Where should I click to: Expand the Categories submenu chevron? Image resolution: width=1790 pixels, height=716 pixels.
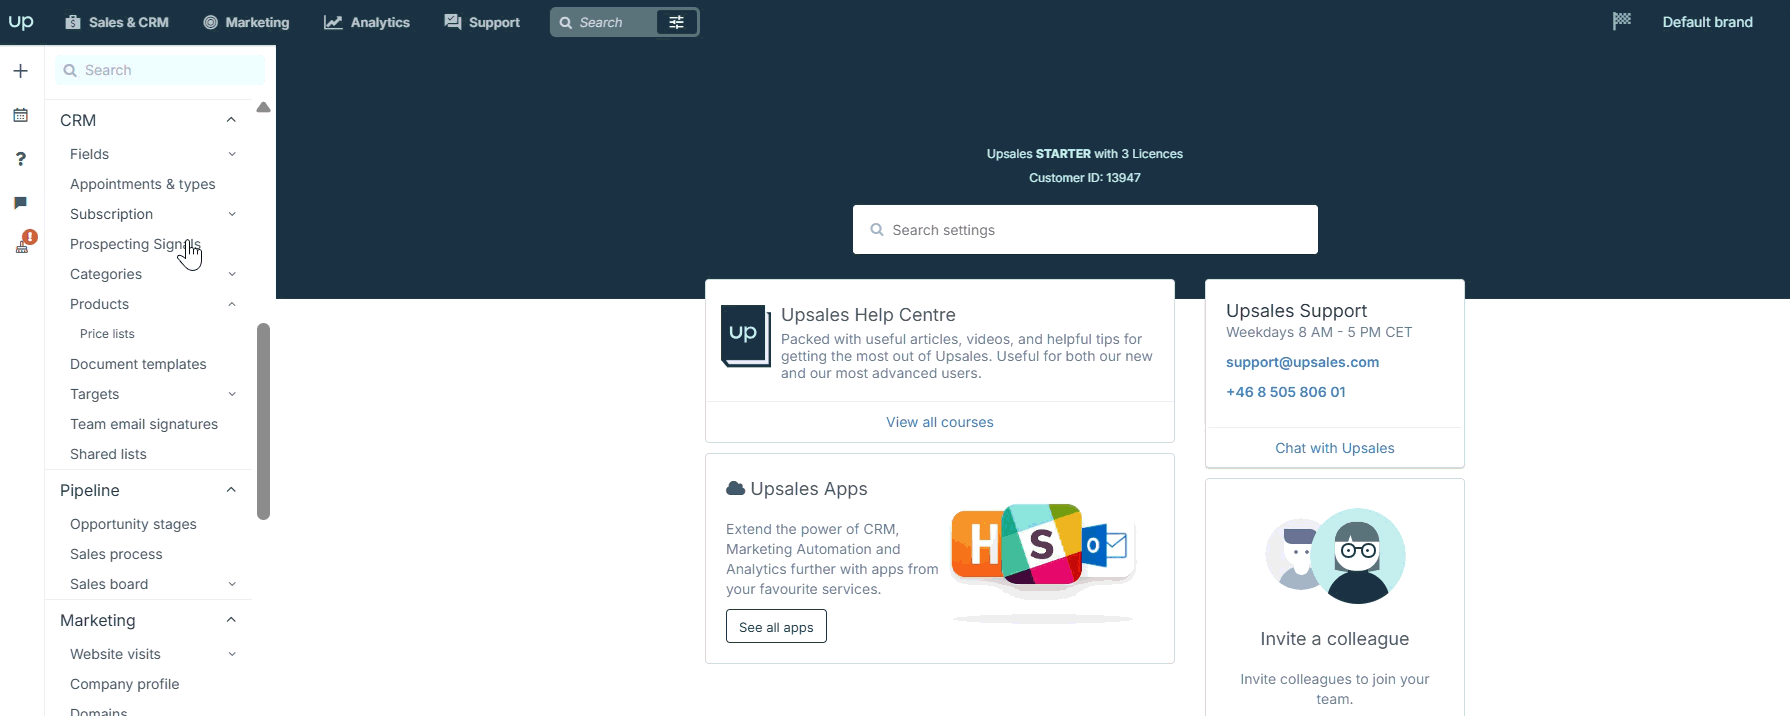[x=232, y=274]
